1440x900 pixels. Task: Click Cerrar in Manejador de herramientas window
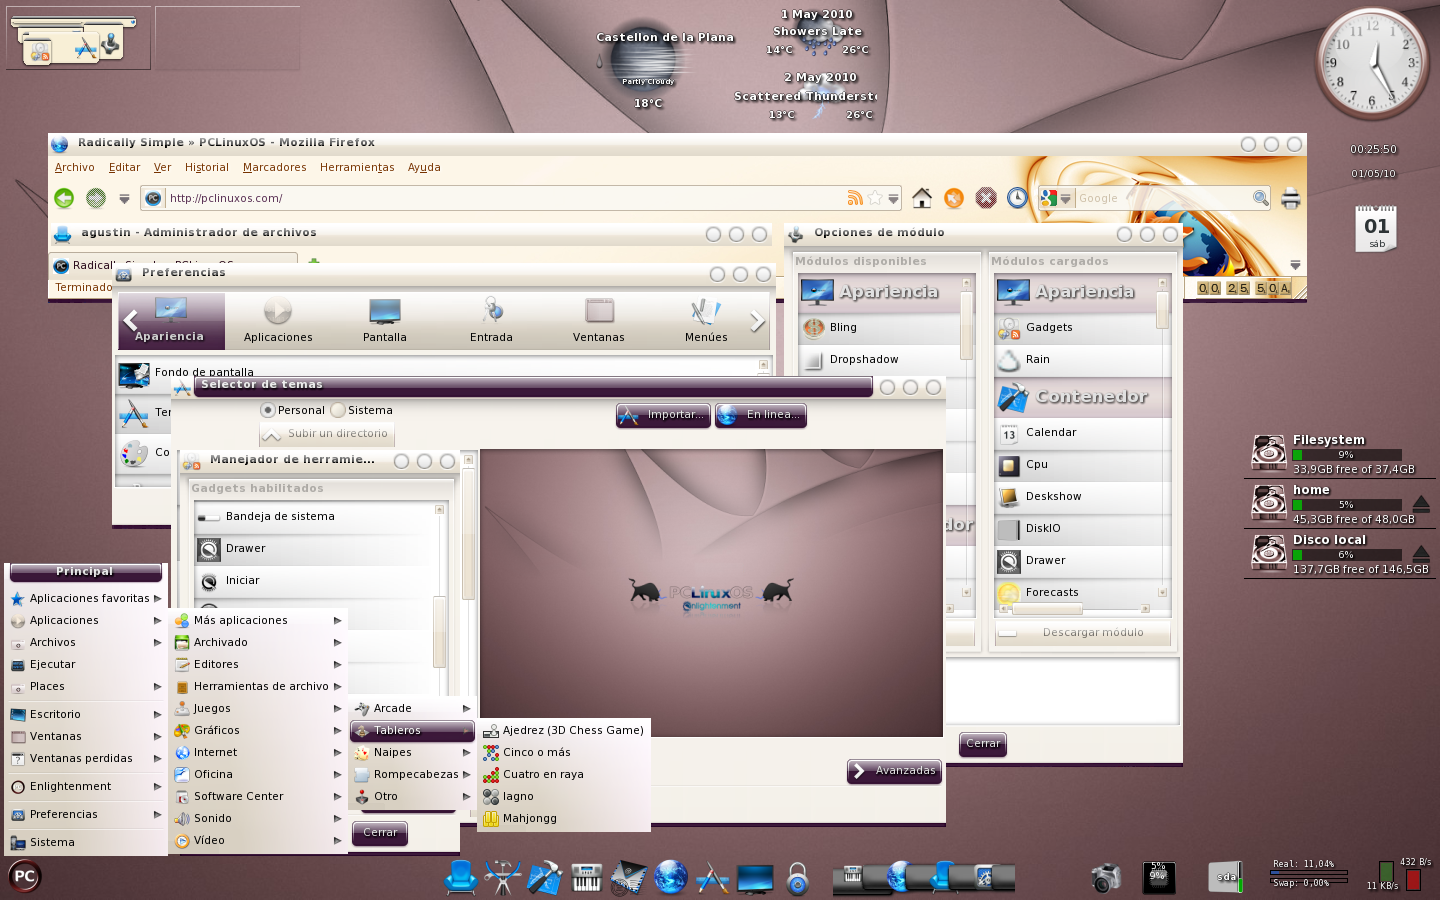[380, 833]
